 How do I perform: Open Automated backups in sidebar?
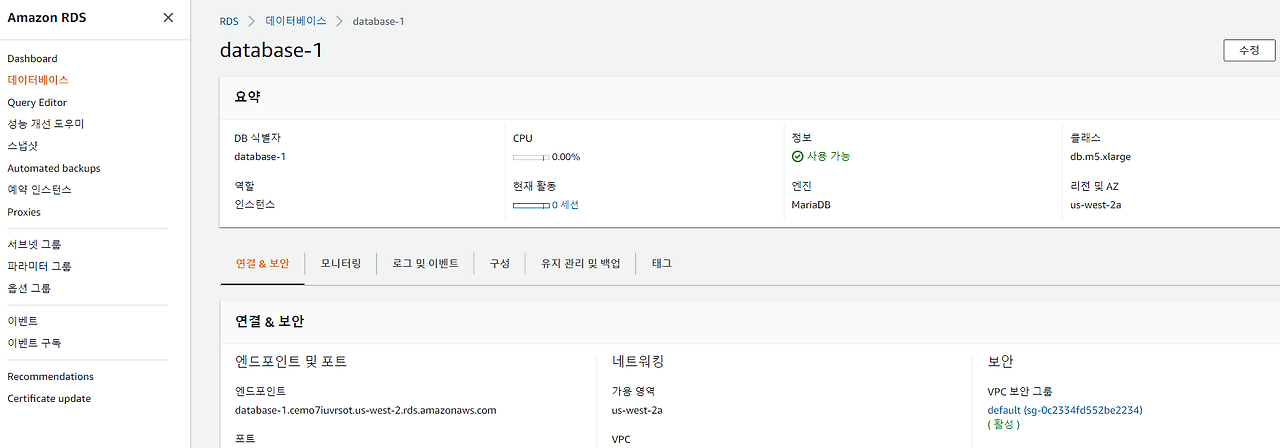(x=54, y=169)
